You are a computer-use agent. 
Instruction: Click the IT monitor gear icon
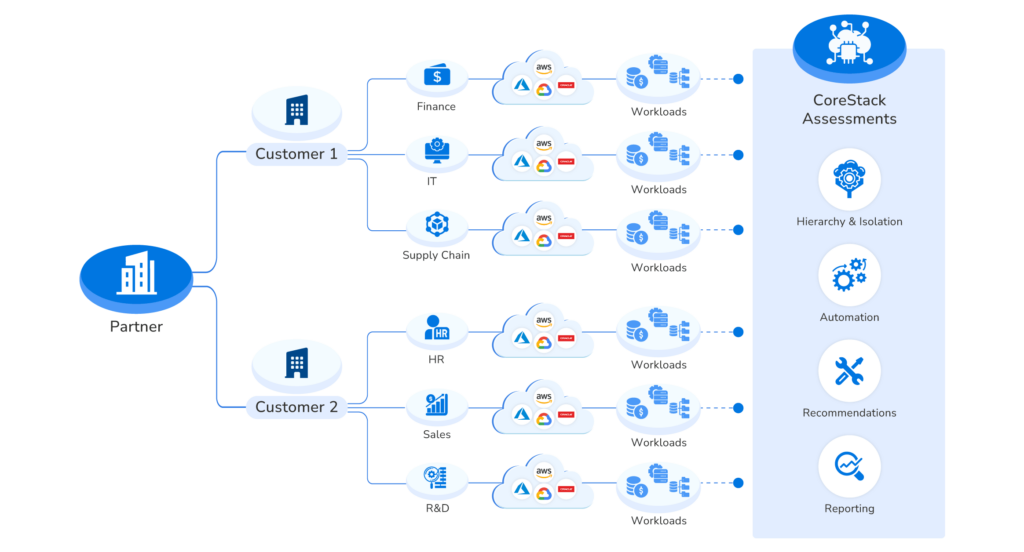[x=437, y=151]
